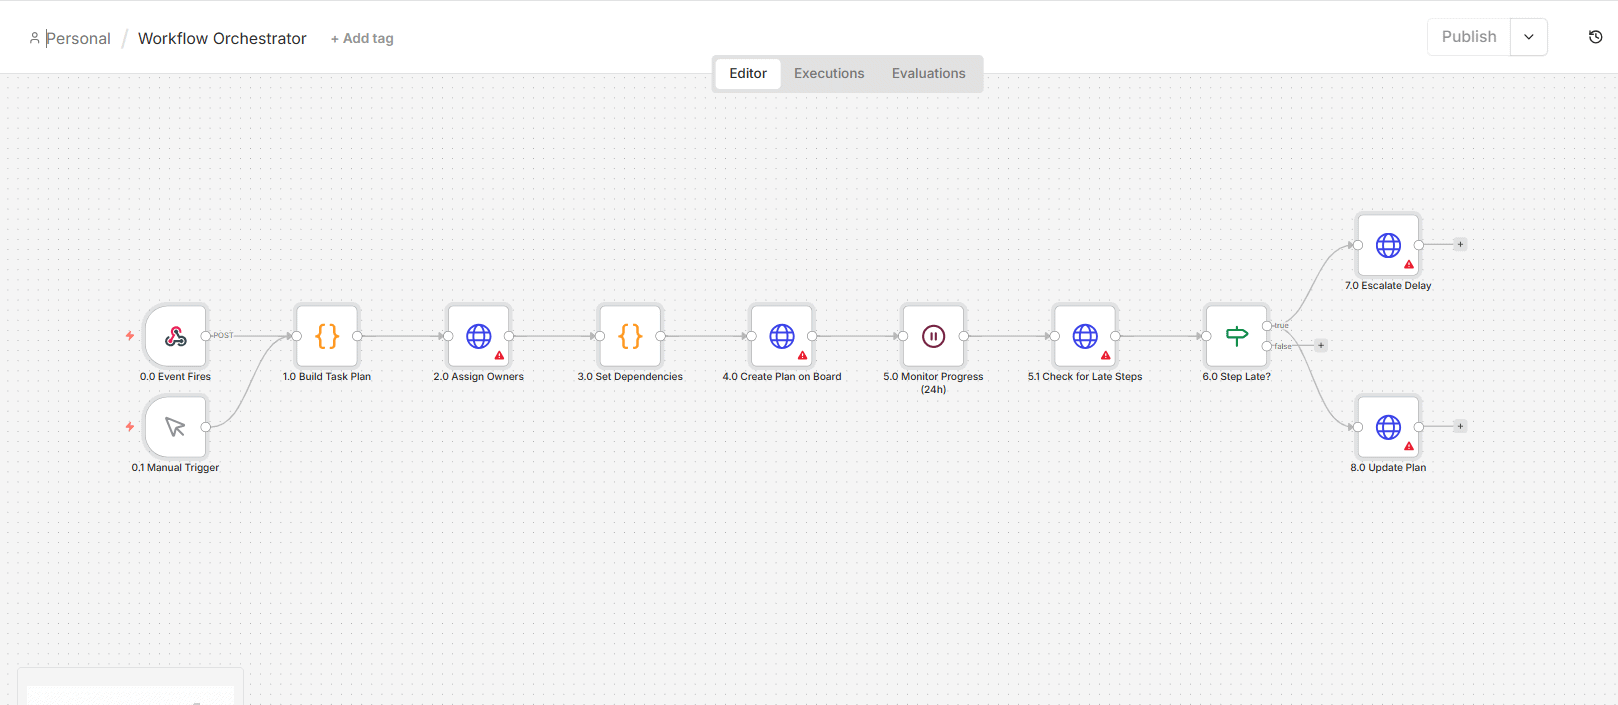This screenshot has width=1618, height=705.
Task: Switch to the Executions tab
Action: pyautogui.click(x=829, y=73)
